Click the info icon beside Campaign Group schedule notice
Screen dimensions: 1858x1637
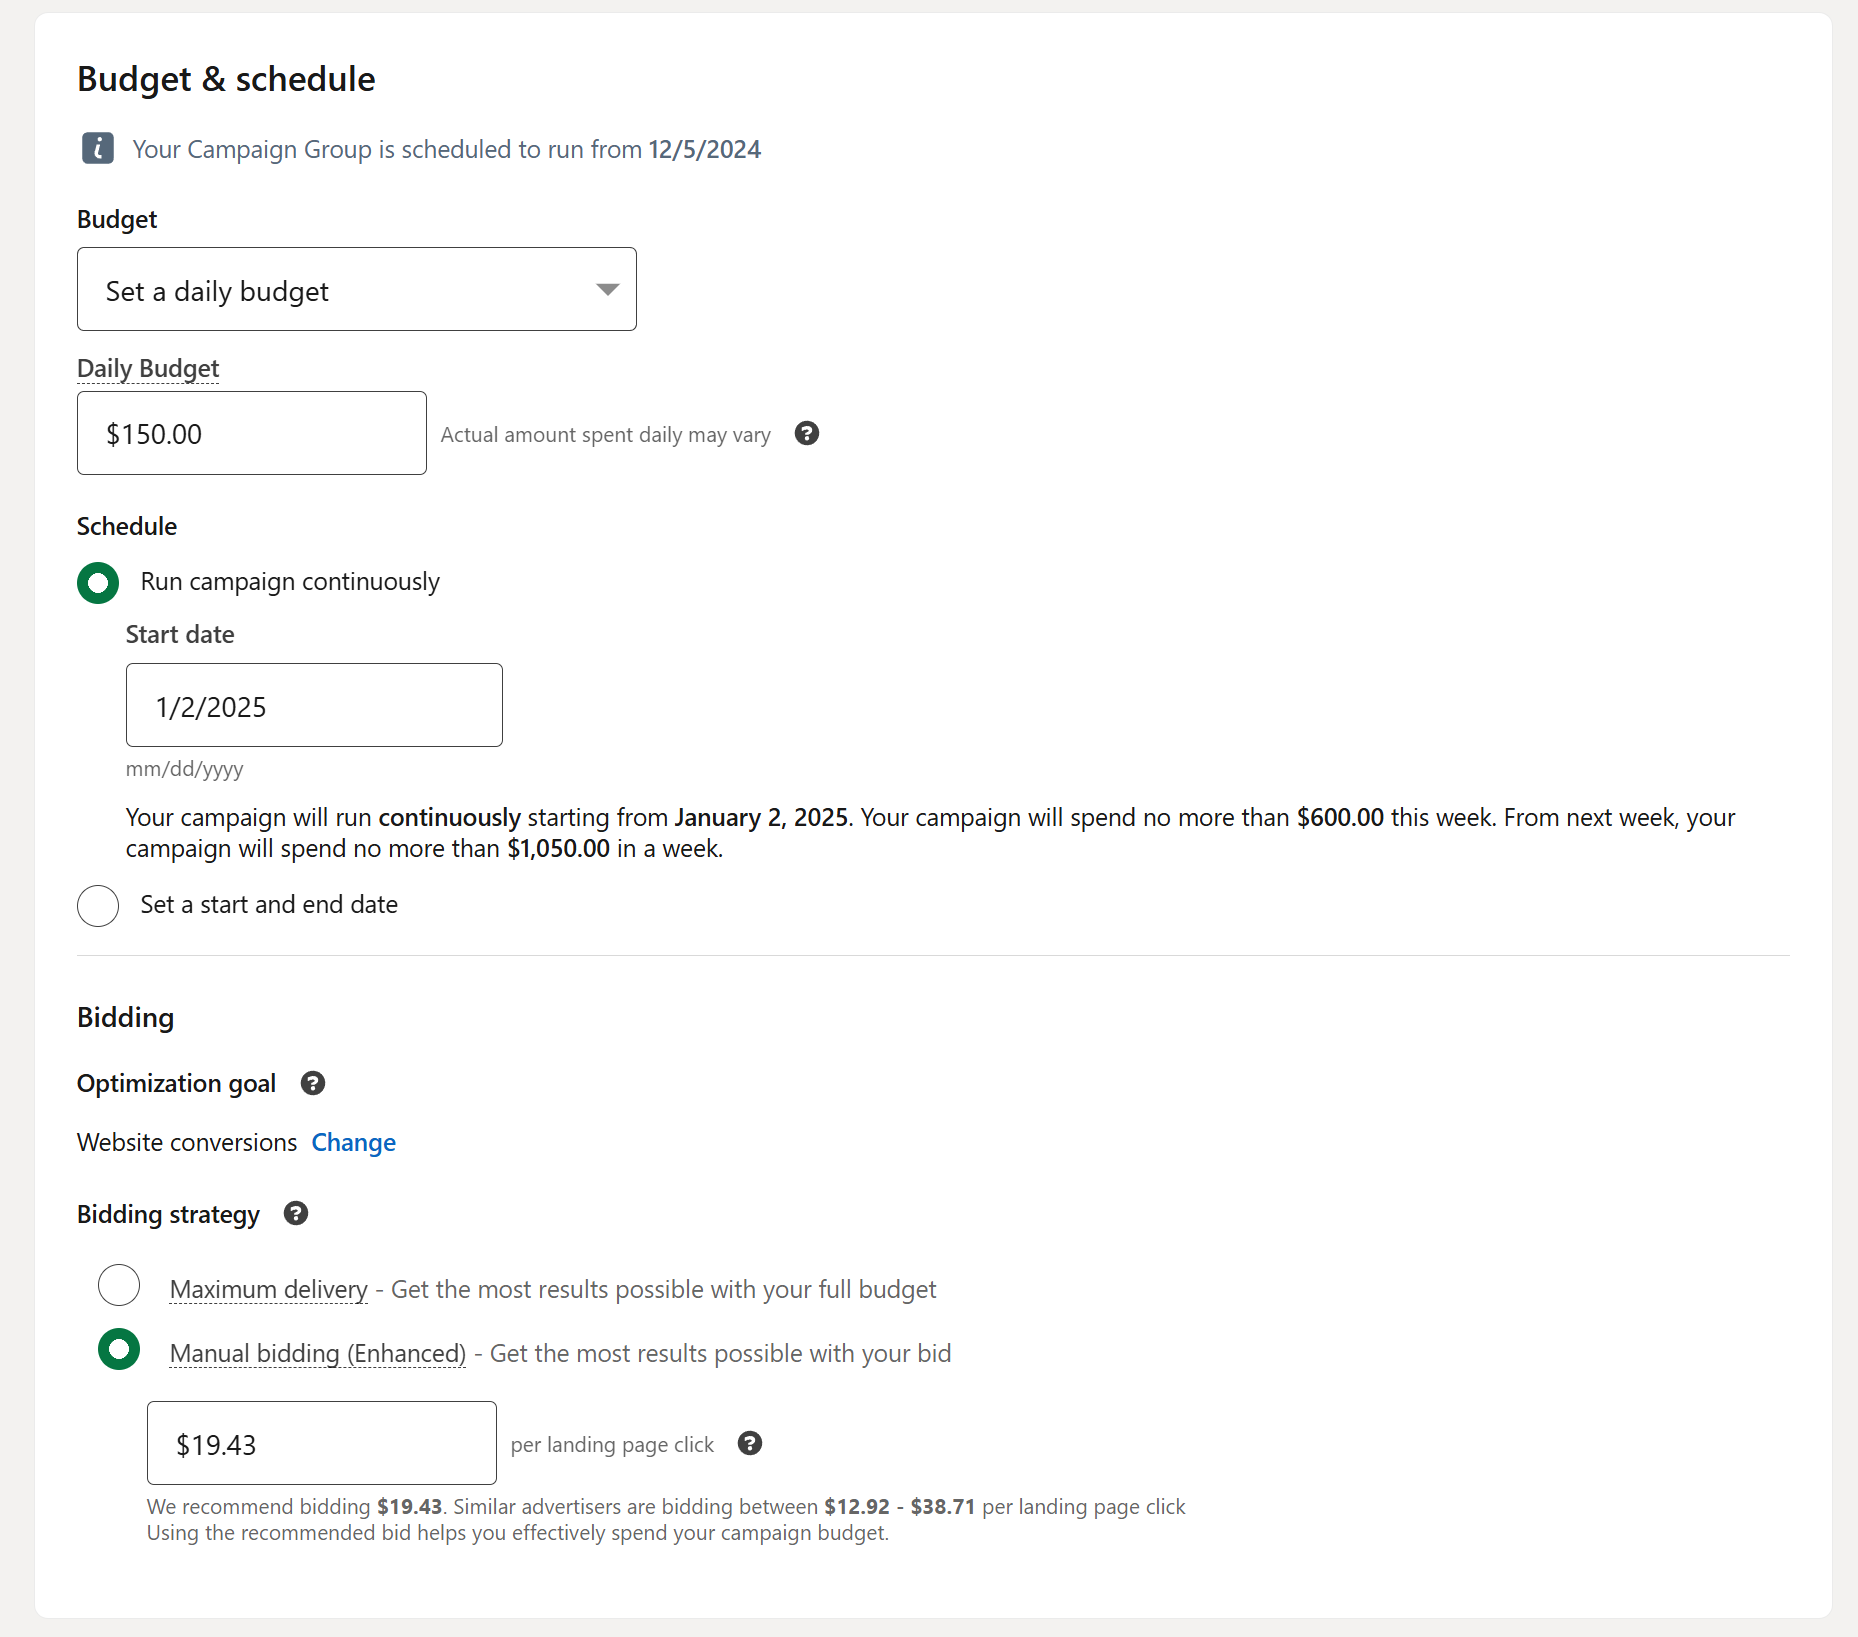[97, 148]
